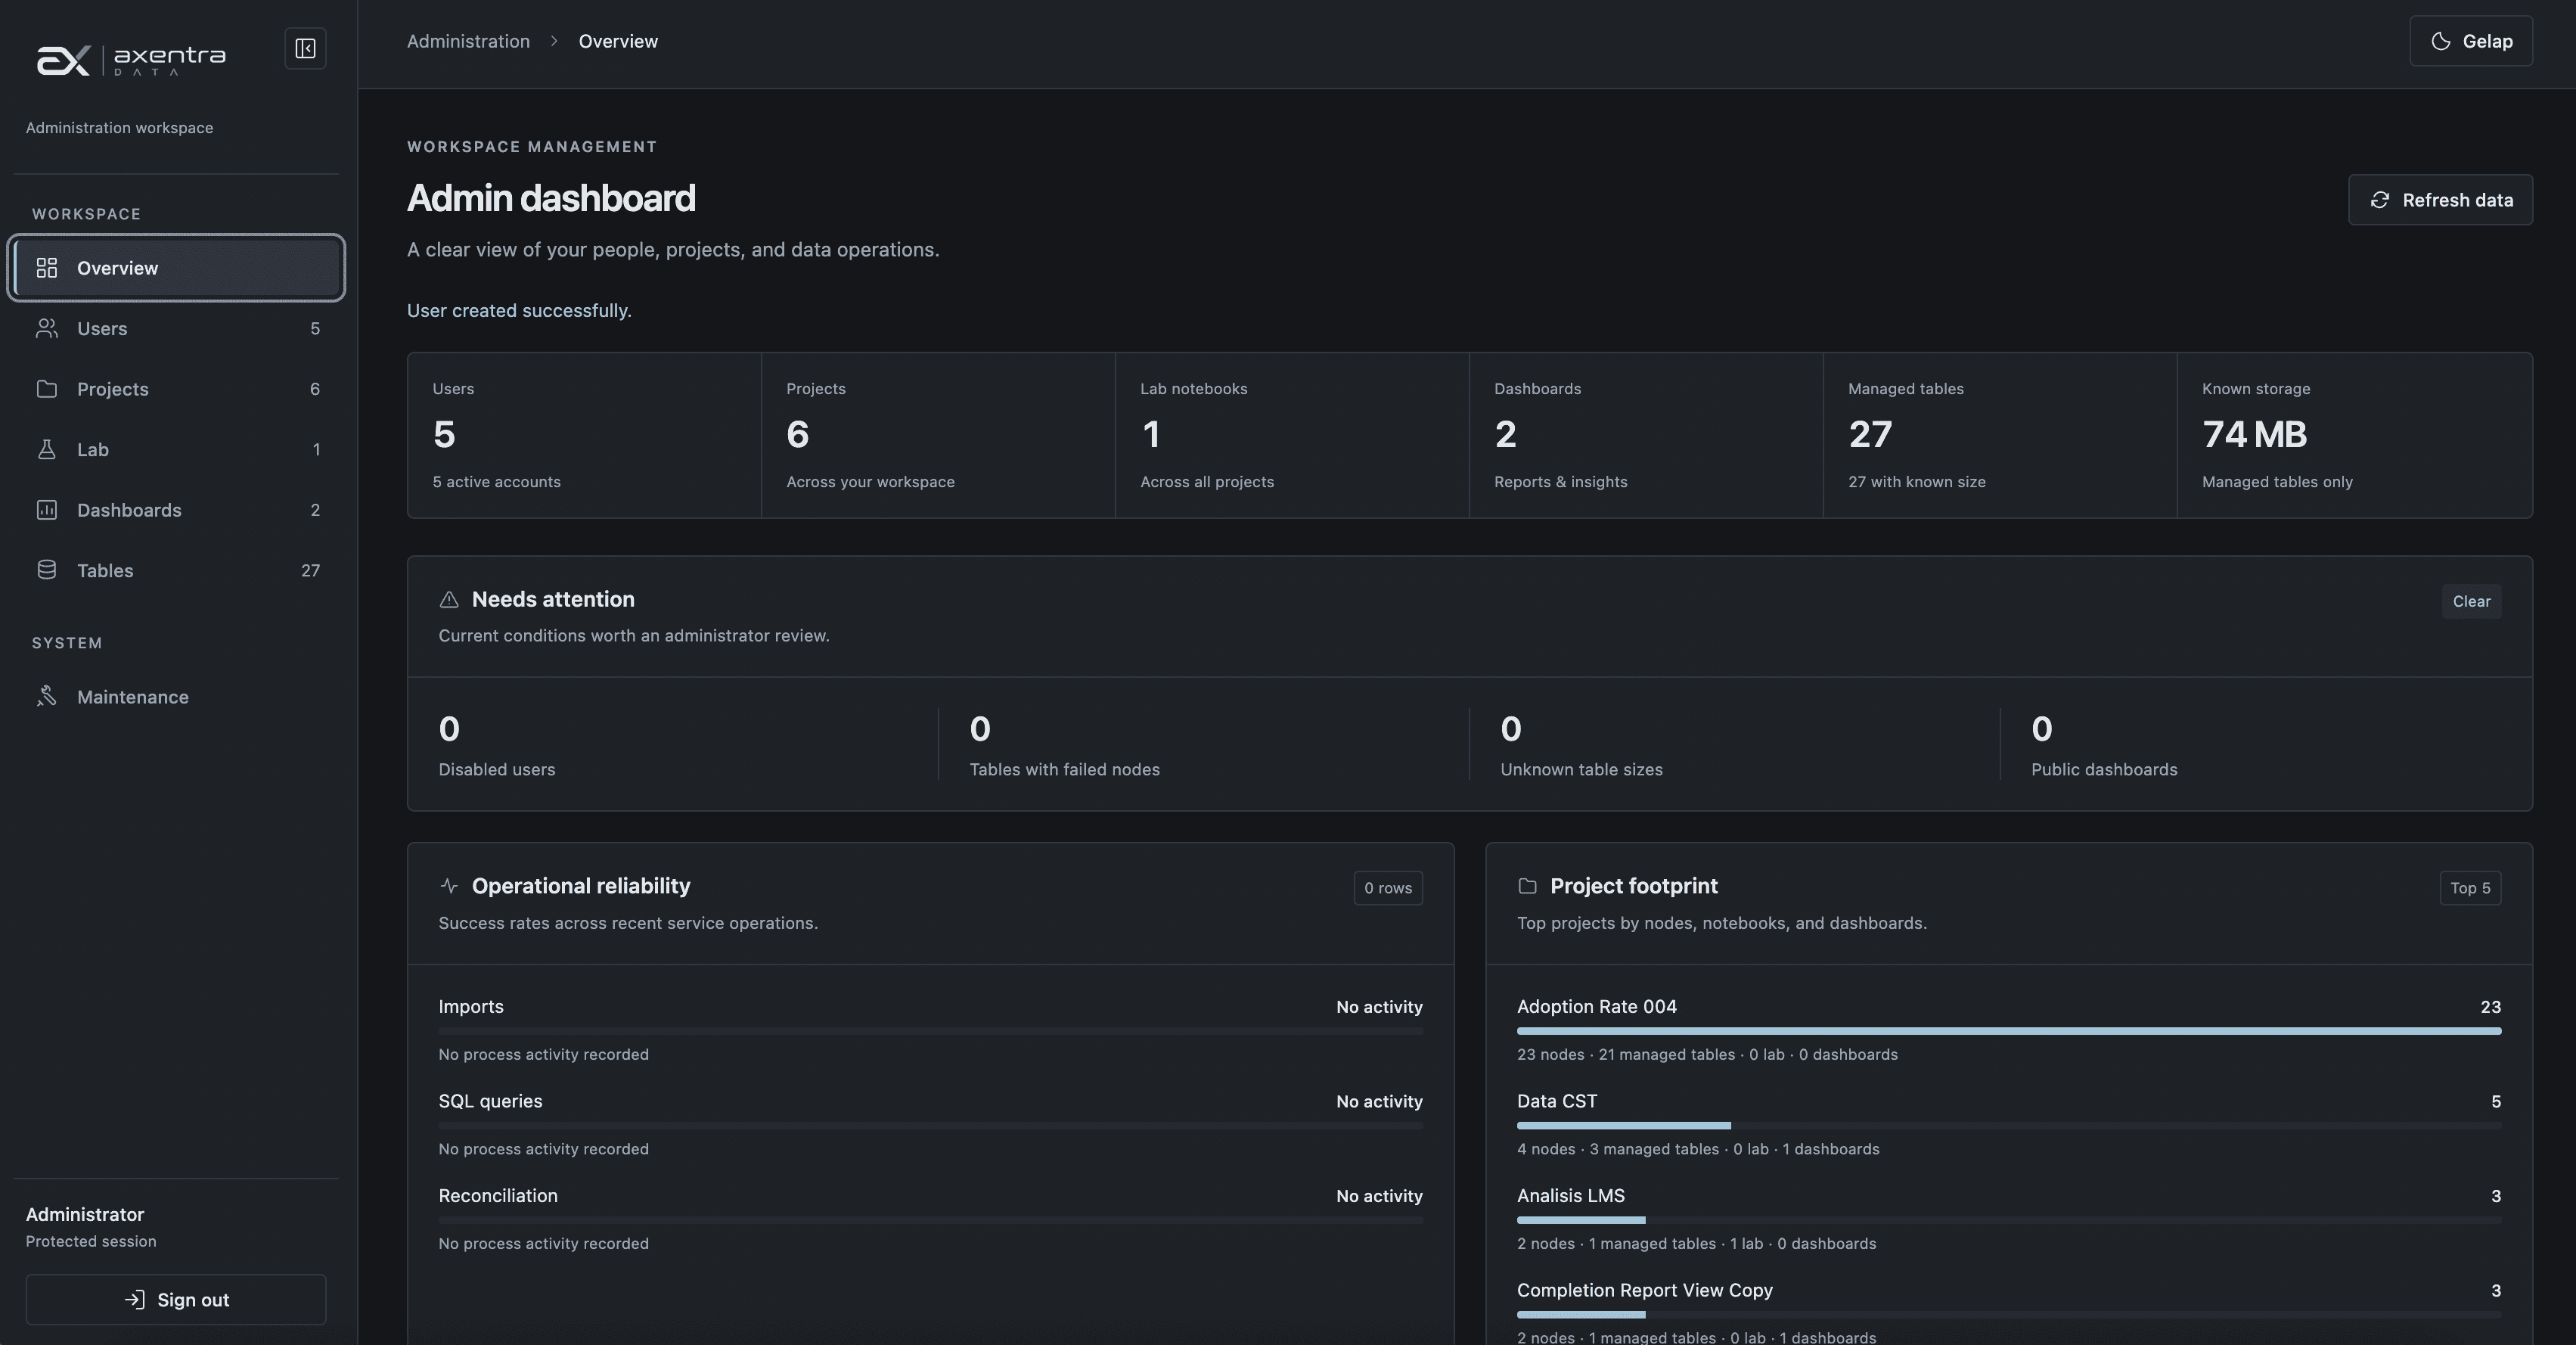Navigate to Dashboards in sidebar
This screenshot has width=2576, height=1345.
click(x=176, y=510)
